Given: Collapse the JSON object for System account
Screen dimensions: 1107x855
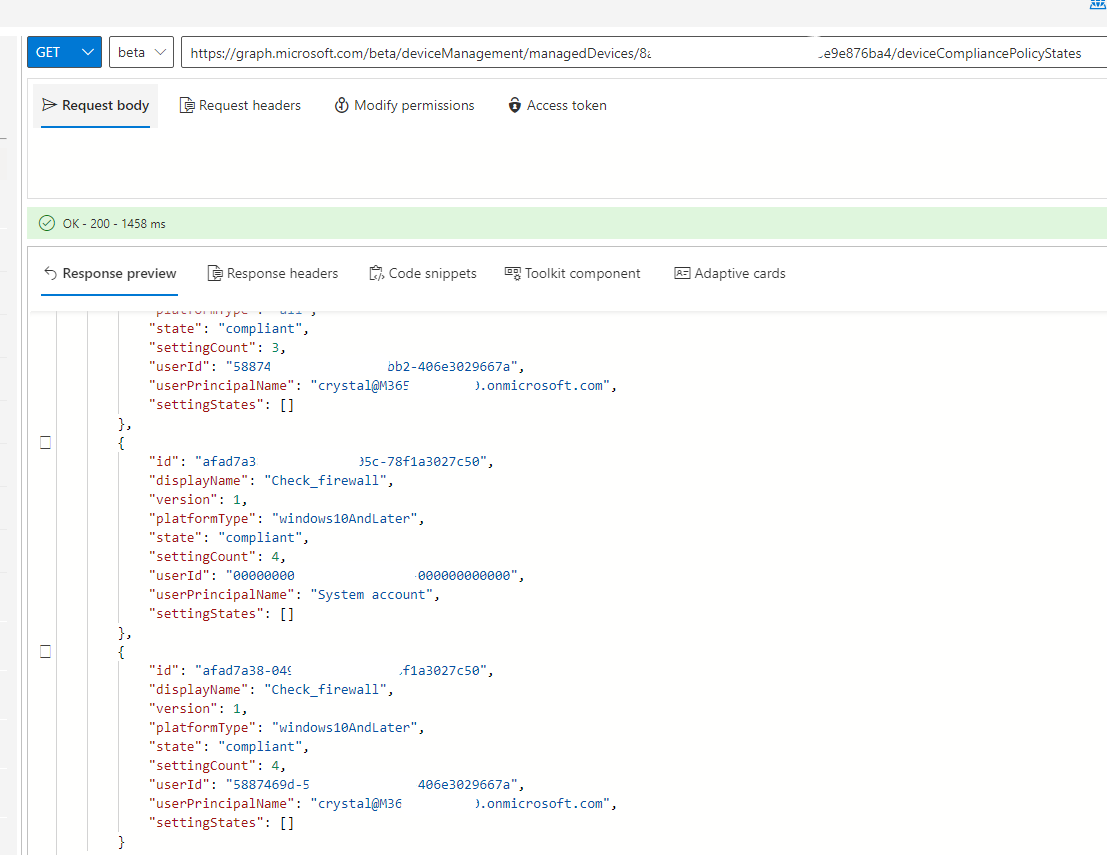Looking at the screenshot, I should [x=46, y=443].
